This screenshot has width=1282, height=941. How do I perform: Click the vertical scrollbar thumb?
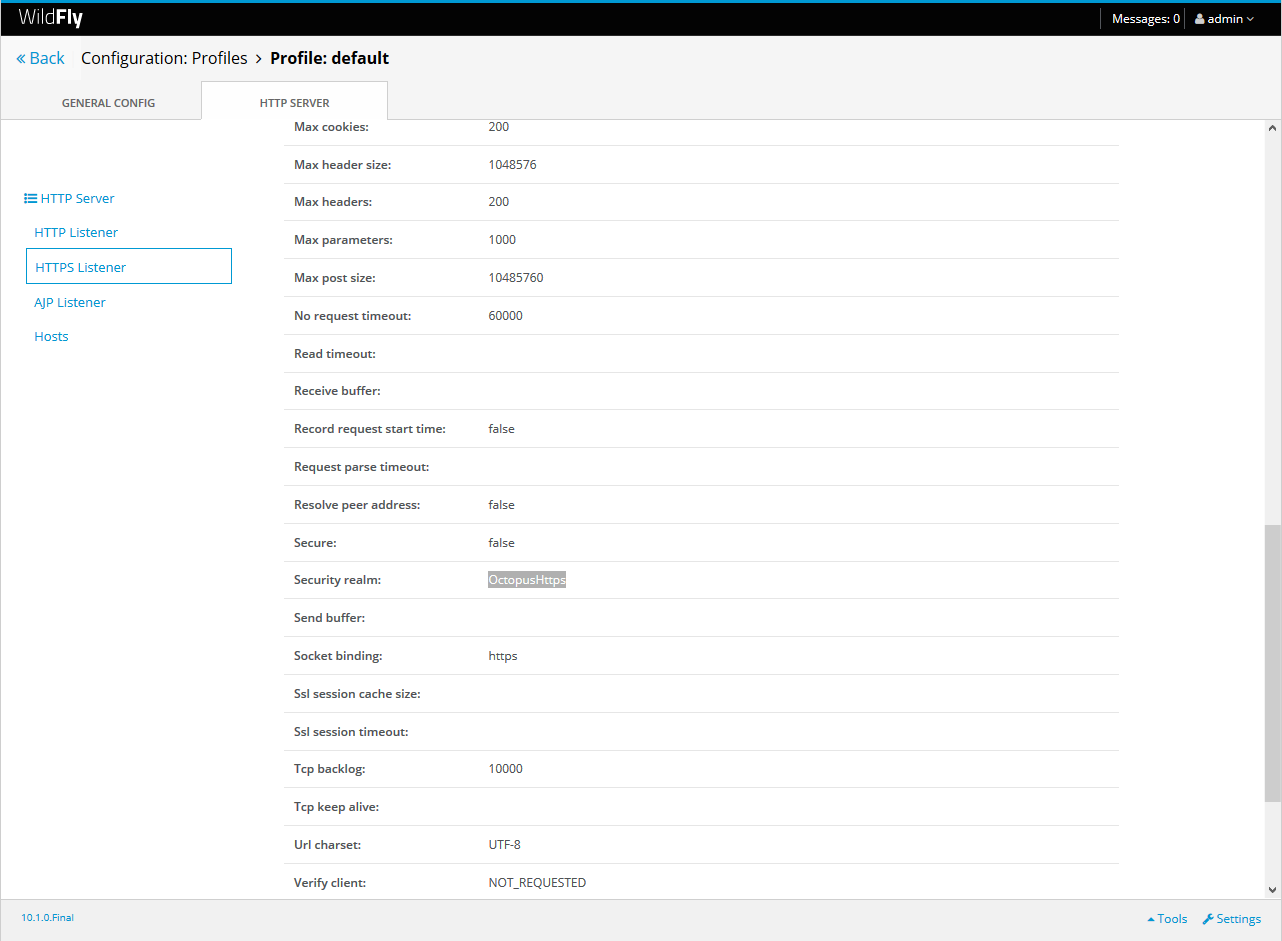tap(1272, 662)
